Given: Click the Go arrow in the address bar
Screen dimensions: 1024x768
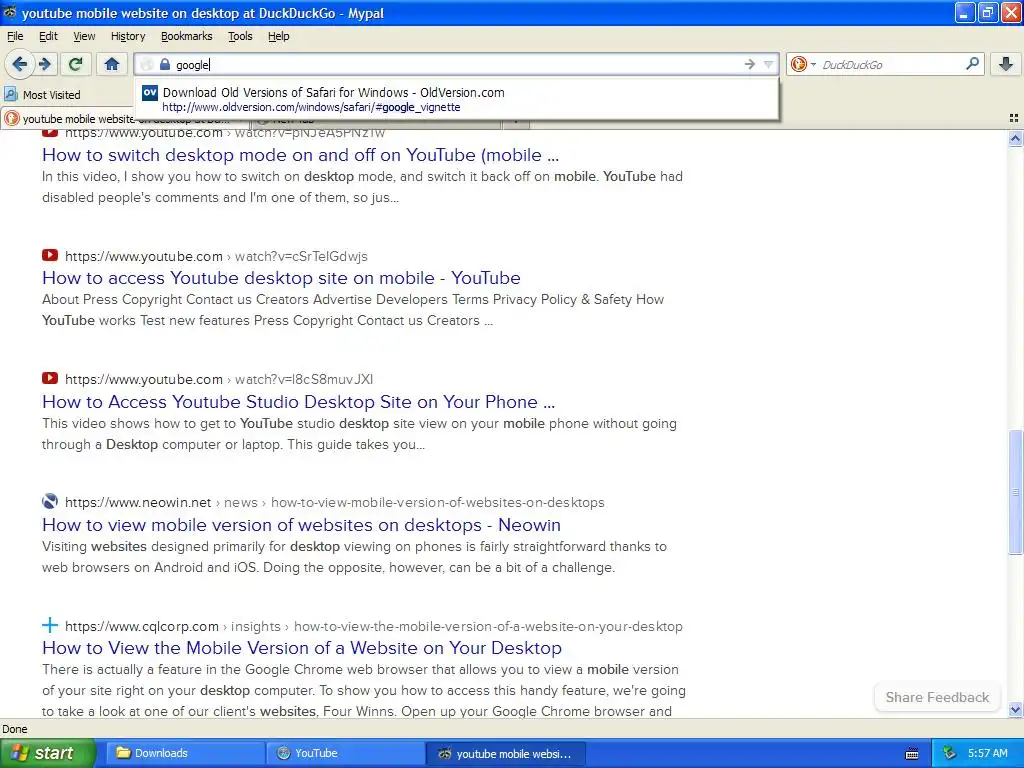Looking at the screenshot, I should [749, 64].
